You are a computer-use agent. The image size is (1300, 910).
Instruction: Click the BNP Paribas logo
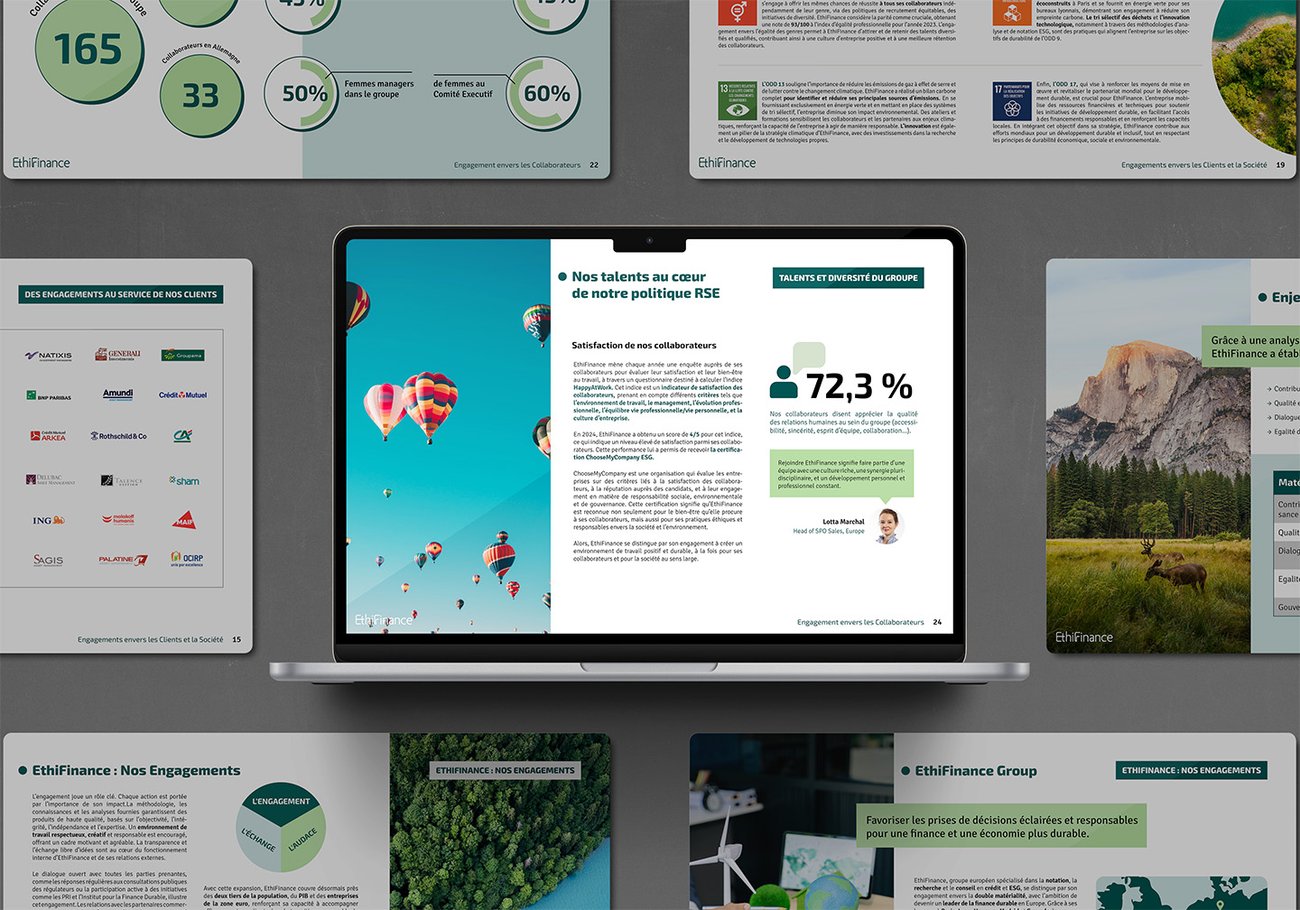click(48, 396)
